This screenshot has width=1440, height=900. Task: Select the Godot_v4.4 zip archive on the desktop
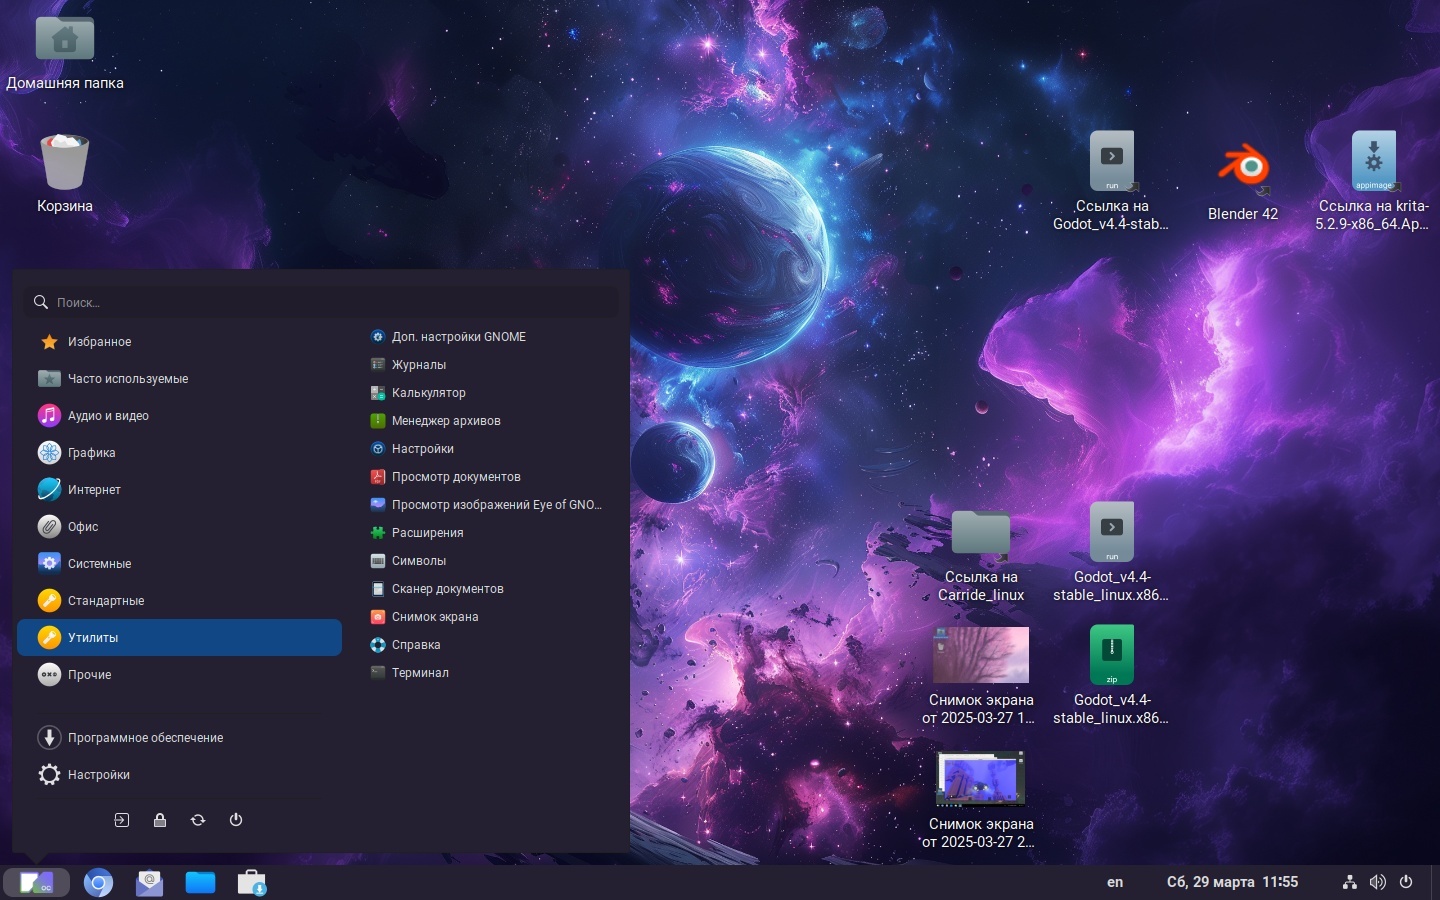(1111, 676)
